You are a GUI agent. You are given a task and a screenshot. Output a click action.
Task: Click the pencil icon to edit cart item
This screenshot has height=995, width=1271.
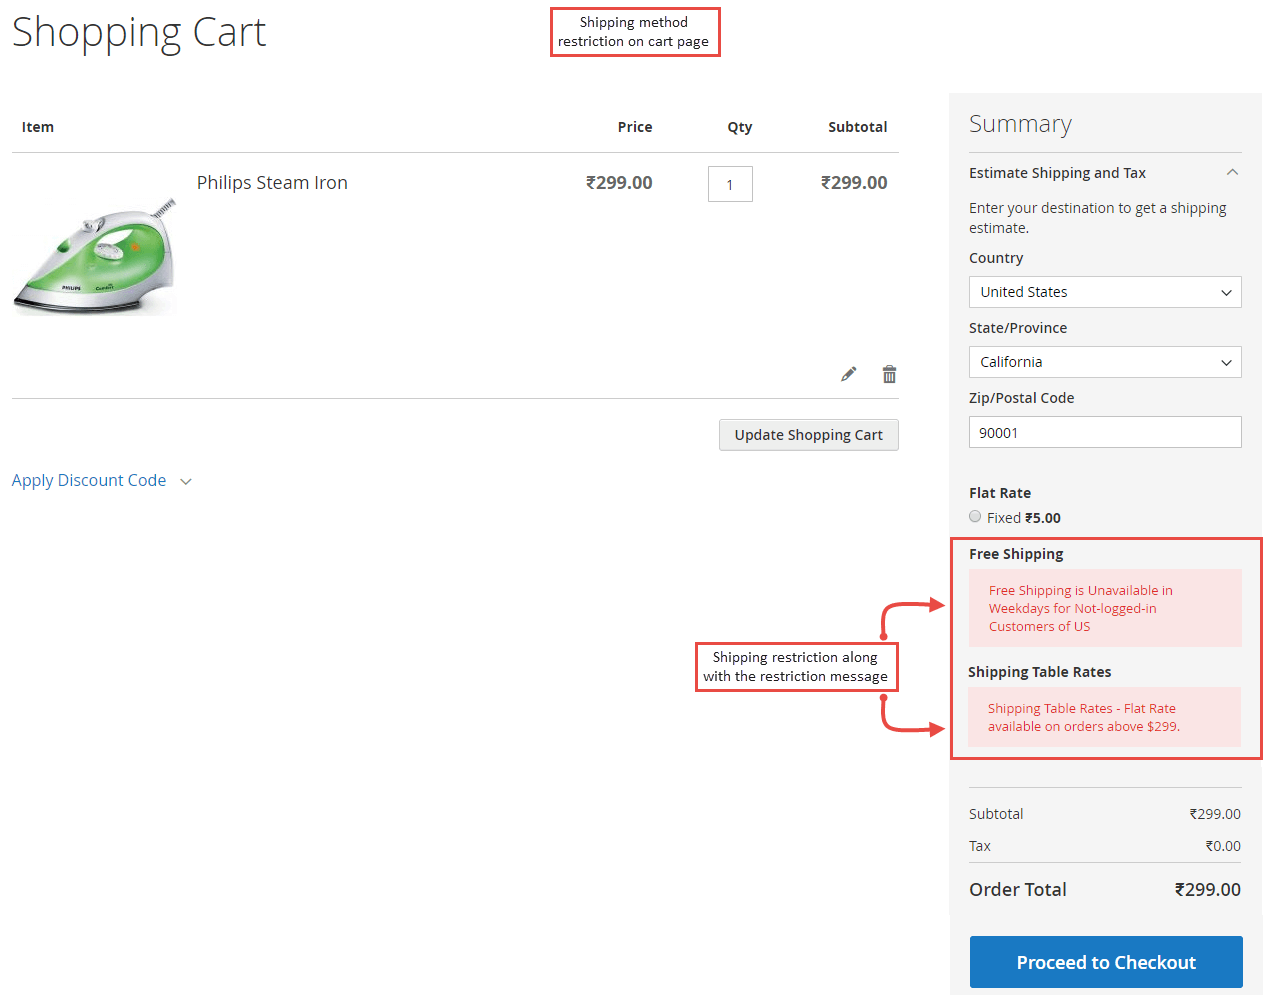tap(848, 373)
